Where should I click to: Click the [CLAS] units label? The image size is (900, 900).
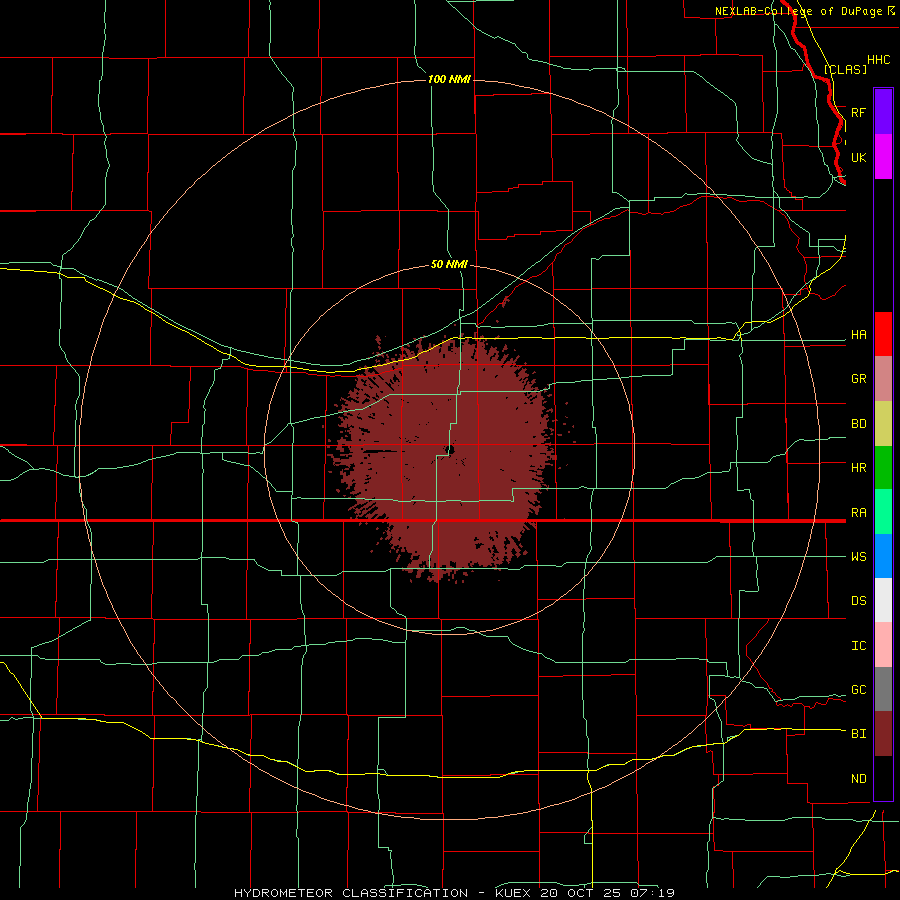click(845, 69)
